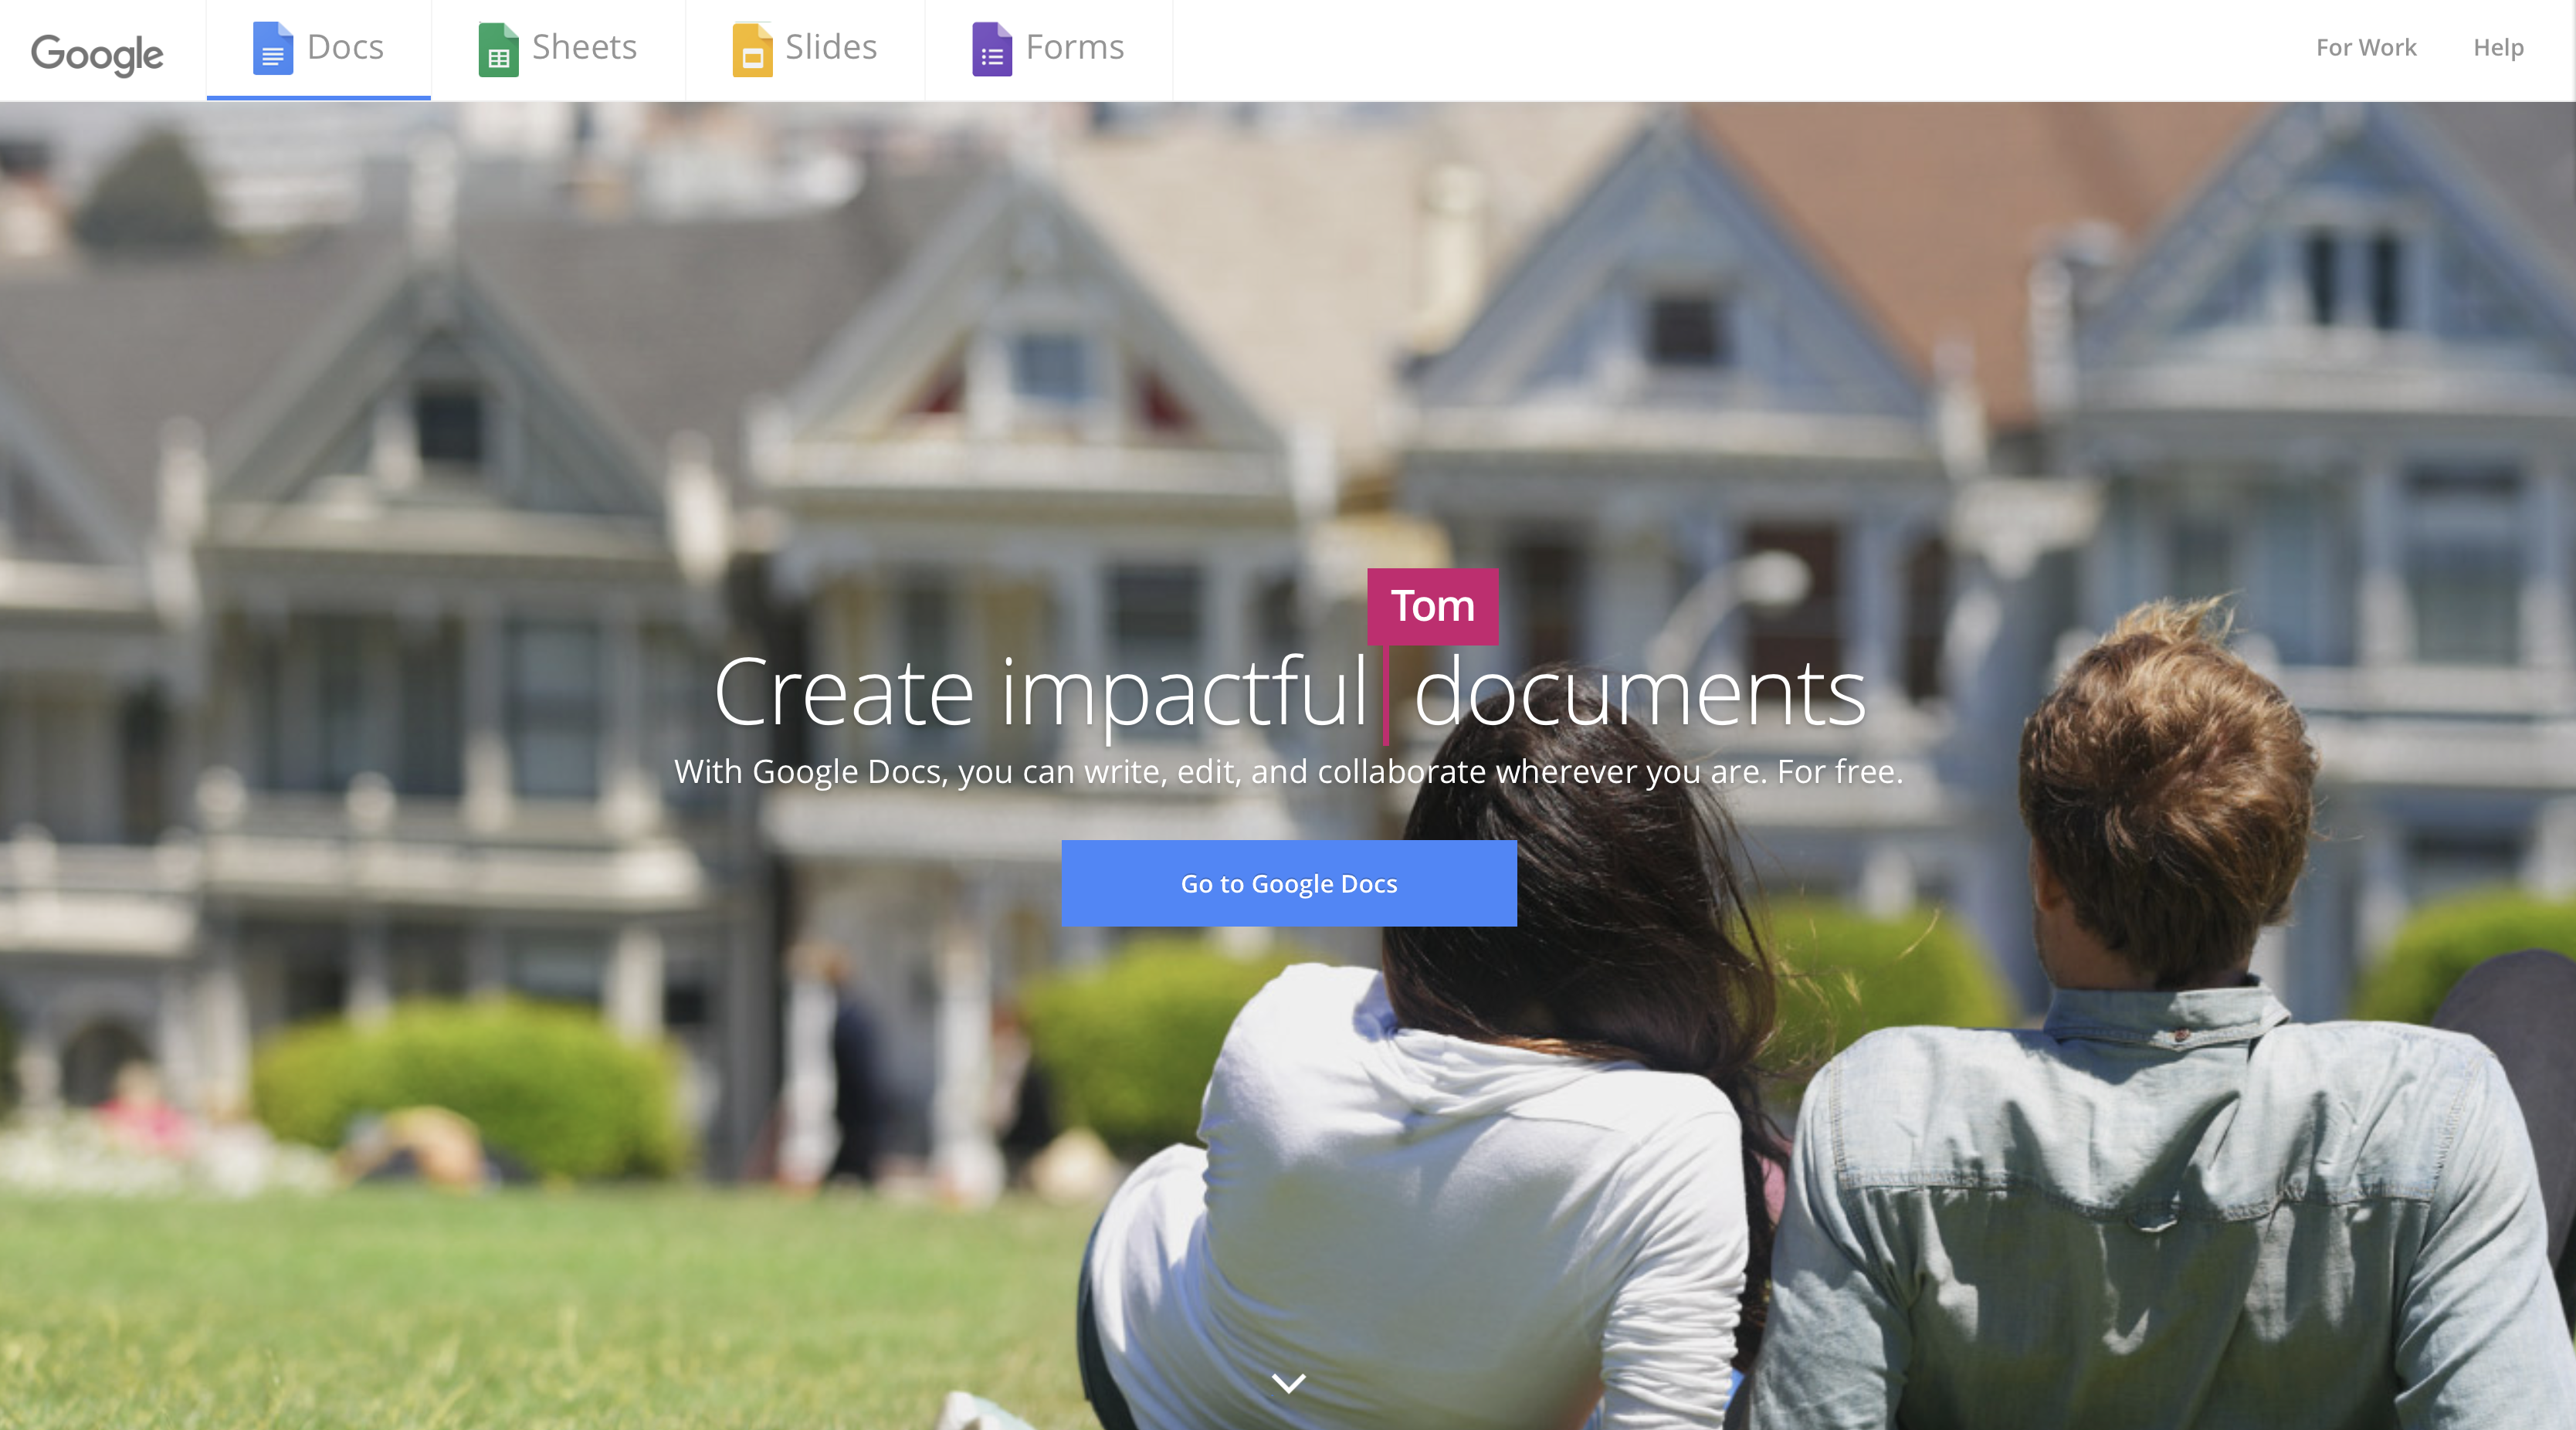The width and height of the screenshot is (2576, 1430).
Task: Click the Google logo
Action: pos(97,53)
